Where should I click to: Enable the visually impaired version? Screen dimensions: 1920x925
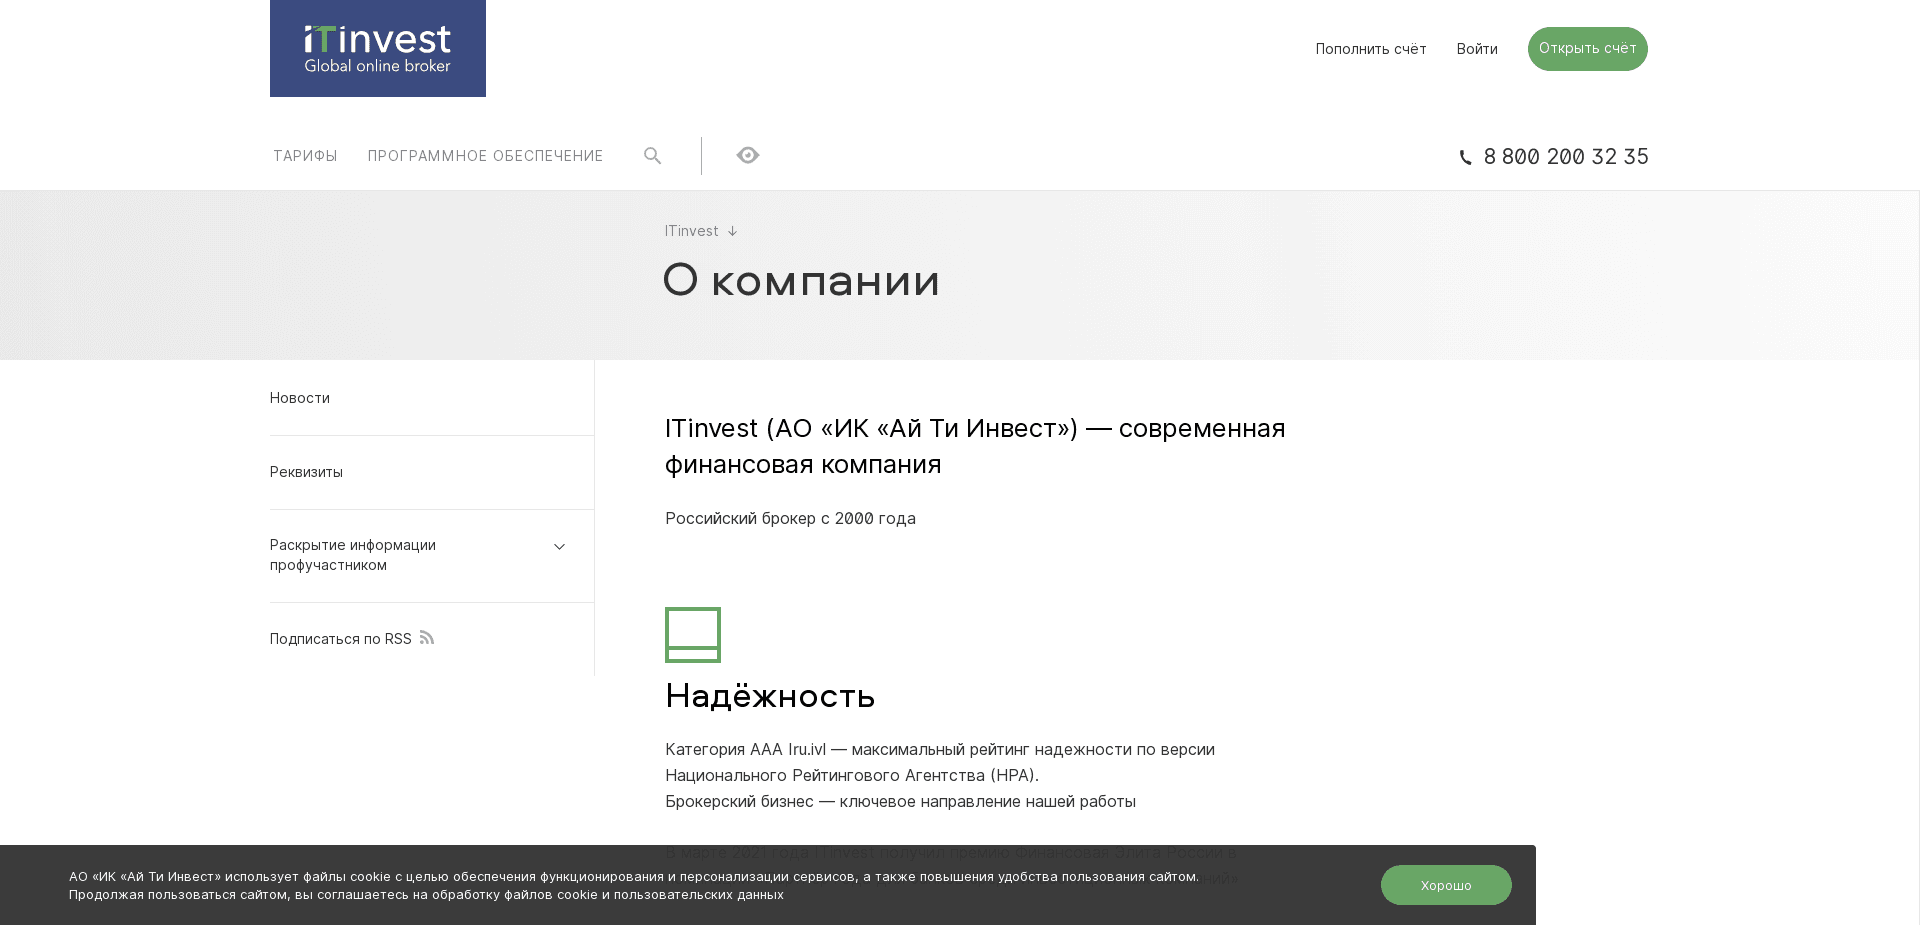(747, 155)
